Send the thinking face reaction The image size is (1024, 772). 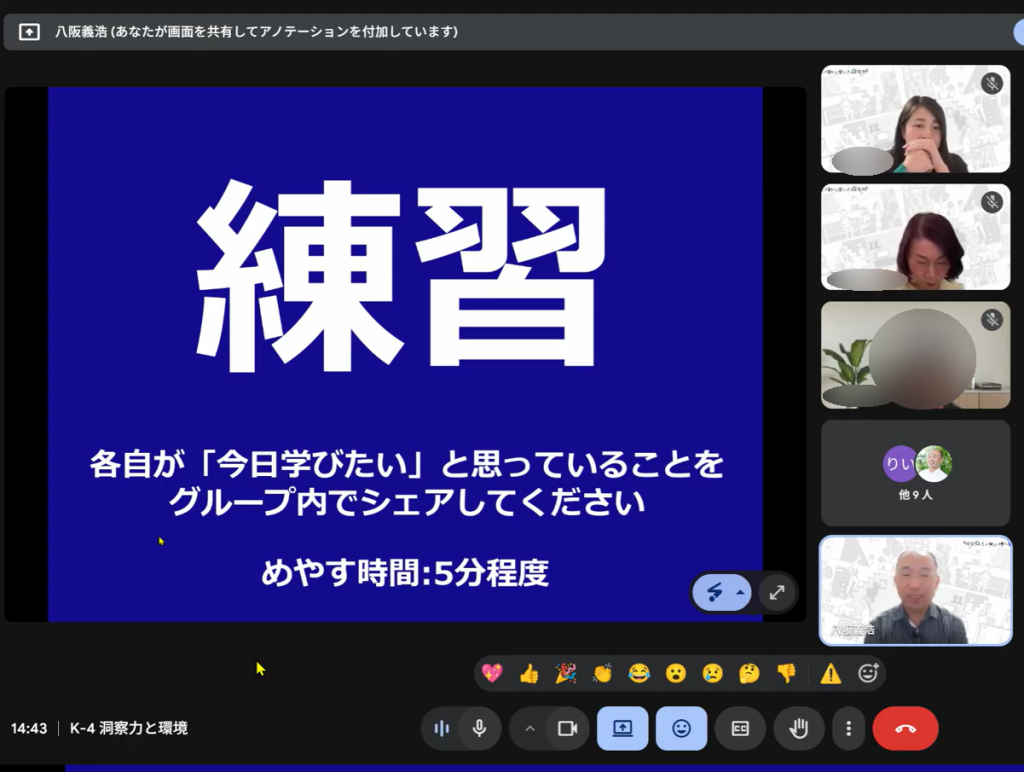tap(749, 673)
